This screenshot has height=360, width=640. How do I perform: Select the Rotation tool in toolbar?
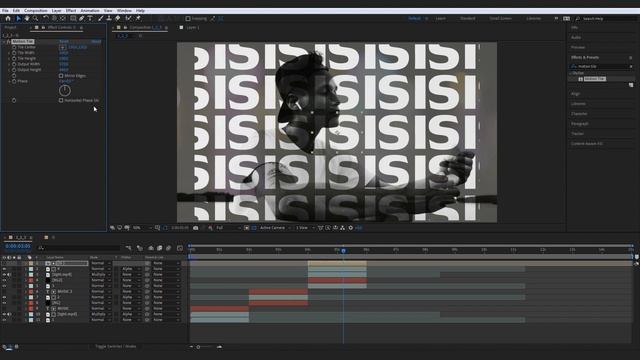click(x=46, y=18)
